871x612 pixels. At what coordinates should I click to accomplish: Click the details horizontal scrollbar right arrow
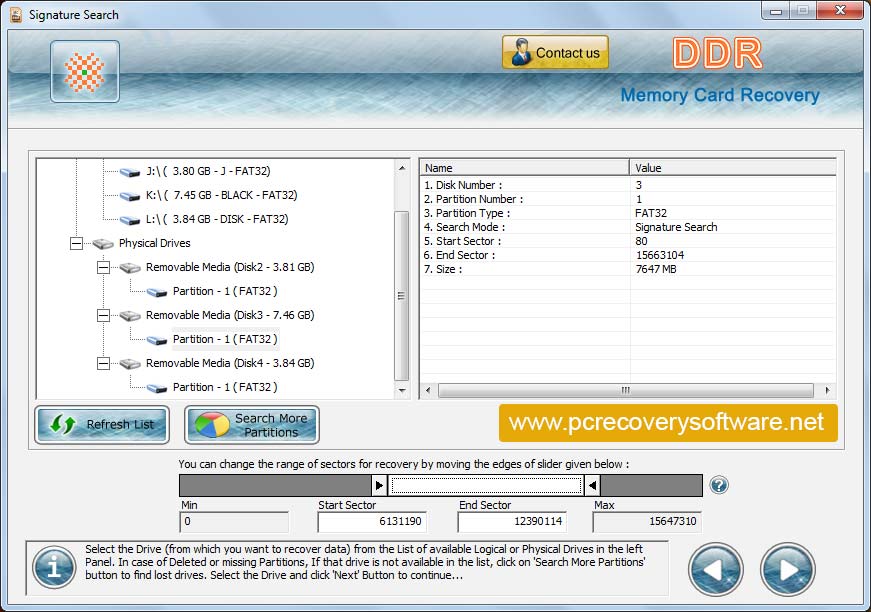click(x=828, y=390)
